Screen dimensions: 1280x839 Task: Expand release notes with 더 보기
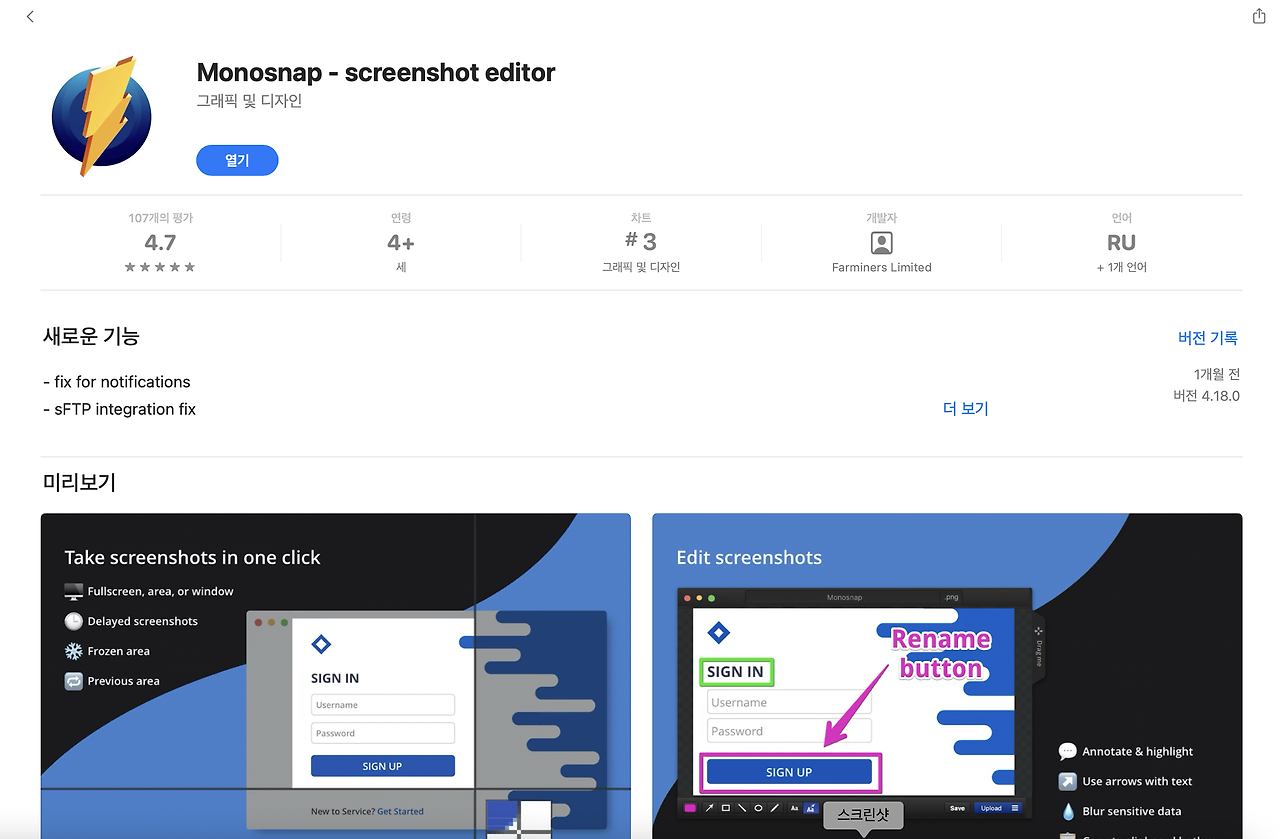965,409
